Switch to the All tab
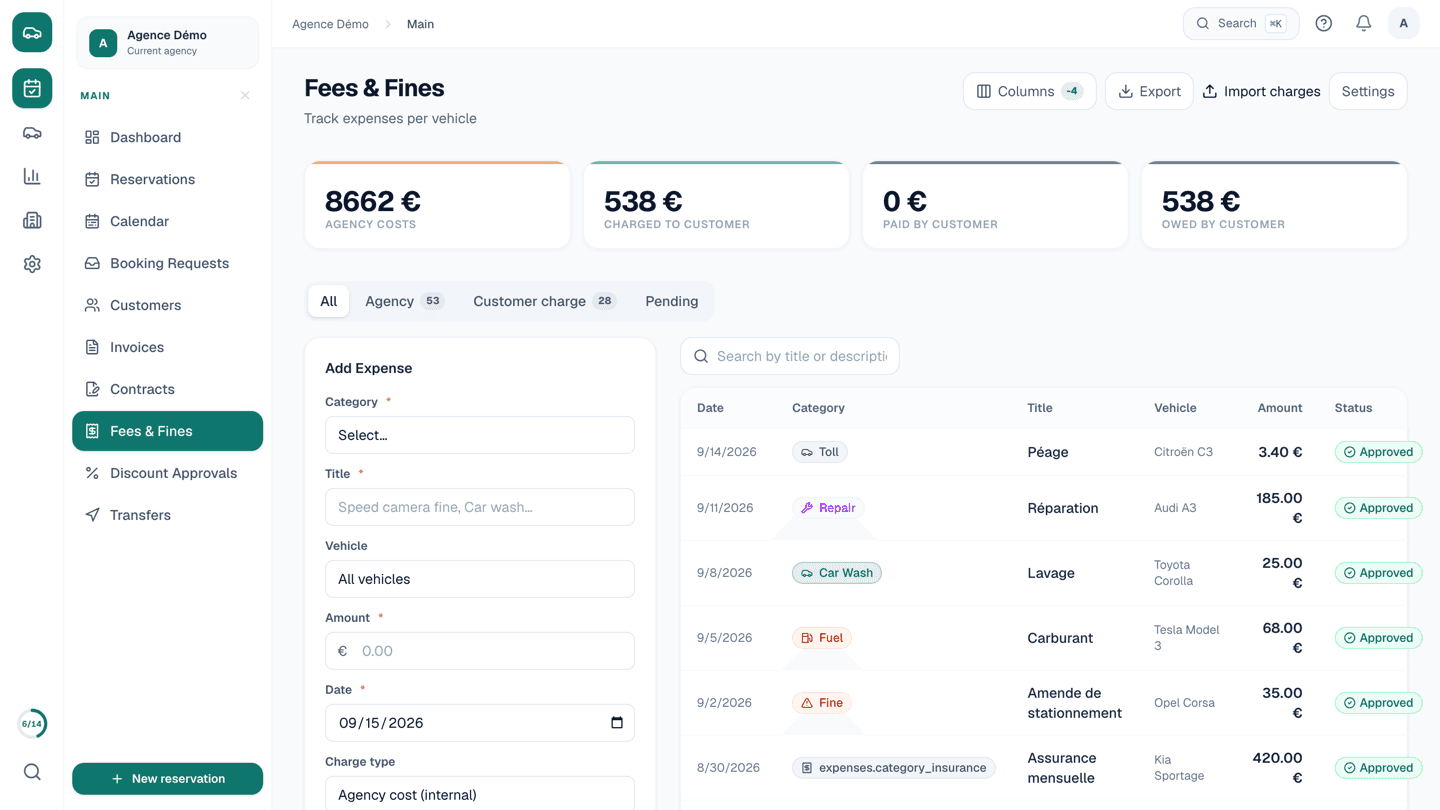Image resolution: width=1440 pixels, height=810 pixels. [328, 301]
